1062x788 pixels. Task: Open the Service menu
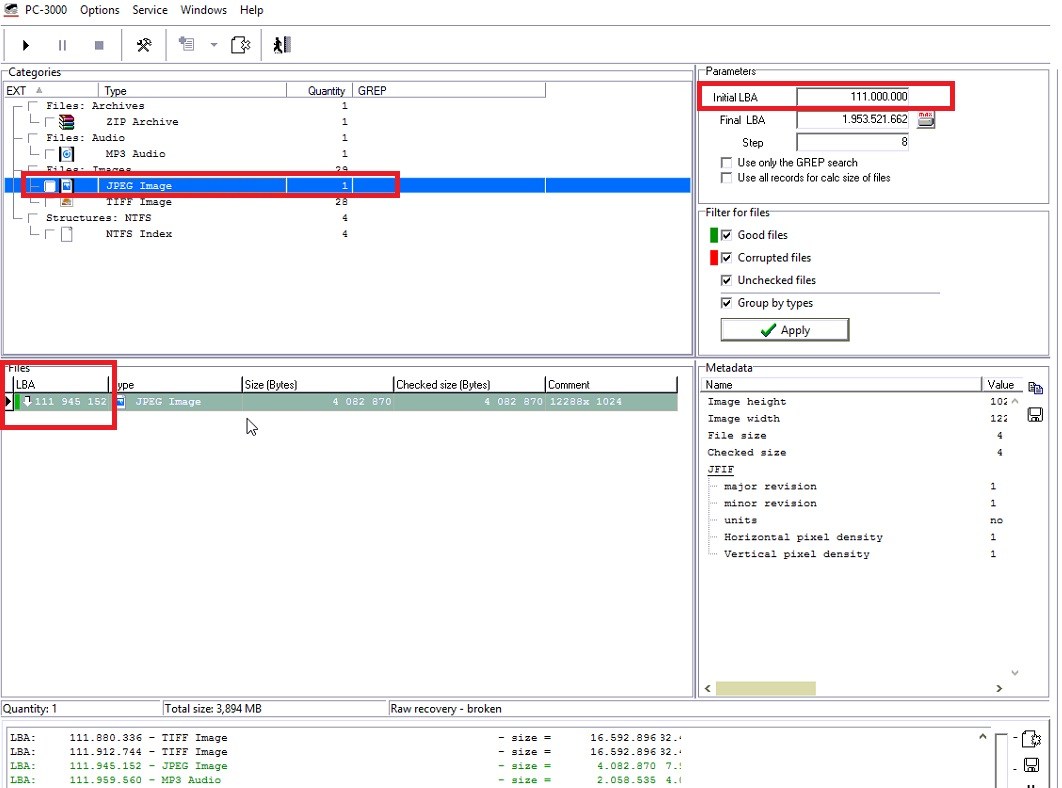150,10
